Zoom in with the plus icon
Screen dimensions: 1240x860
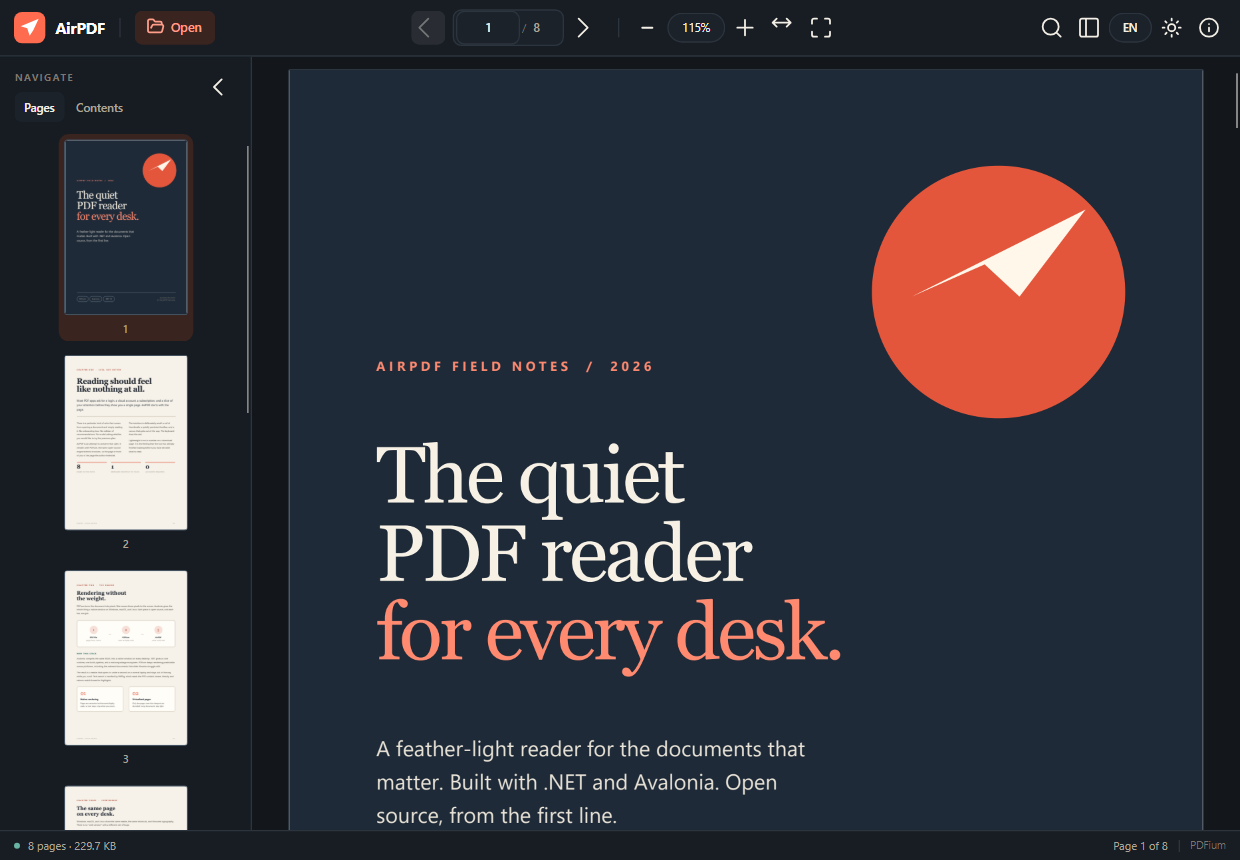745,28
